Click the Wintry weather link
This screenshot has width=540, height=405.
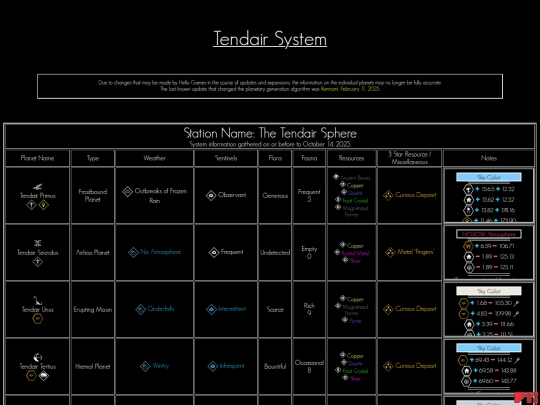[x=160, y=366]
